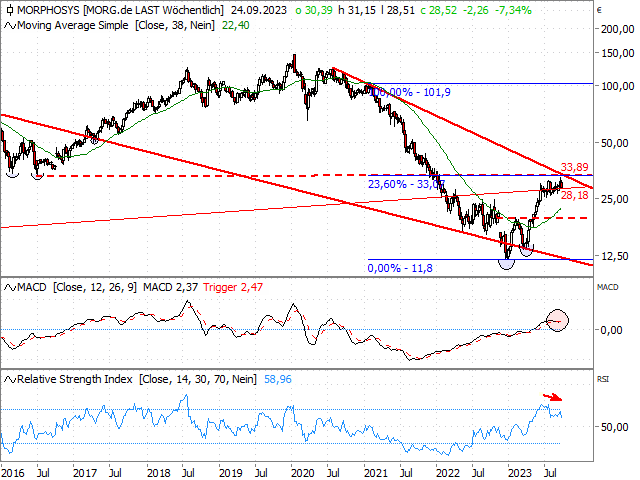
Task: Click the 2016 year label on time axis
Action: [13, 473]
